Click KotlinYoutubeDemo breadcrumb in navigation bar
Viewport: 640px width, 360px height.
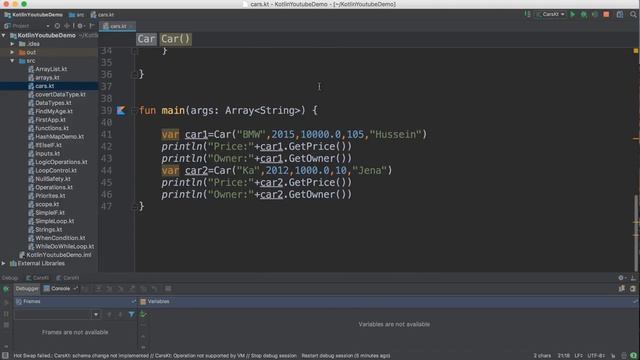(33, 15)
